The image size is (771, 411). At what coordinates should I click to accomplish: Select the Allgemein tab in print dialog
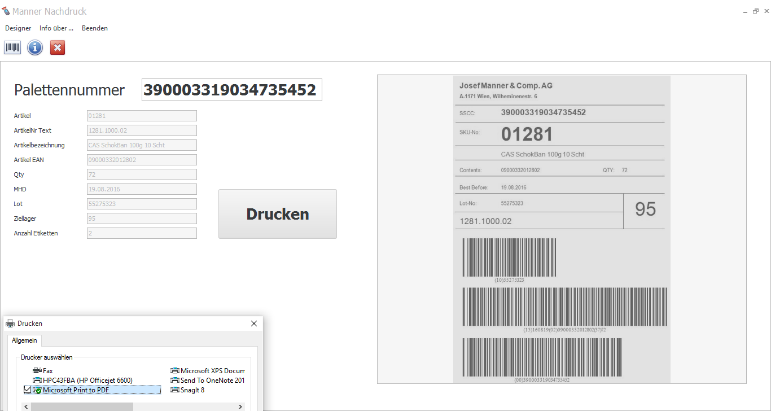click(25, 340)
